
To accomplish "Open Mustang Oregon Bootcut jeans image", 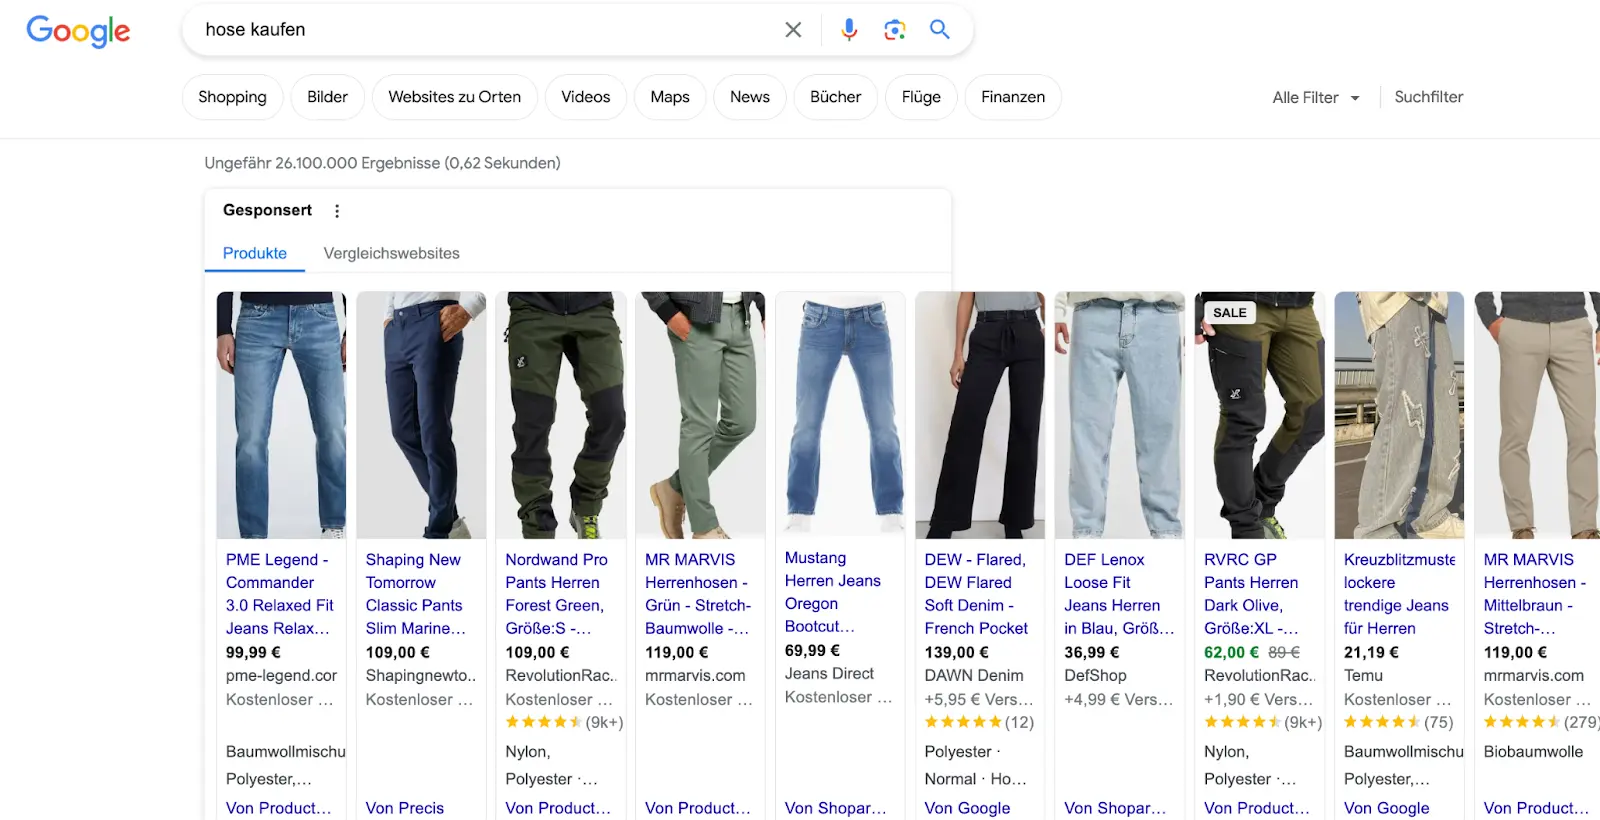I will tap(840, 414).
